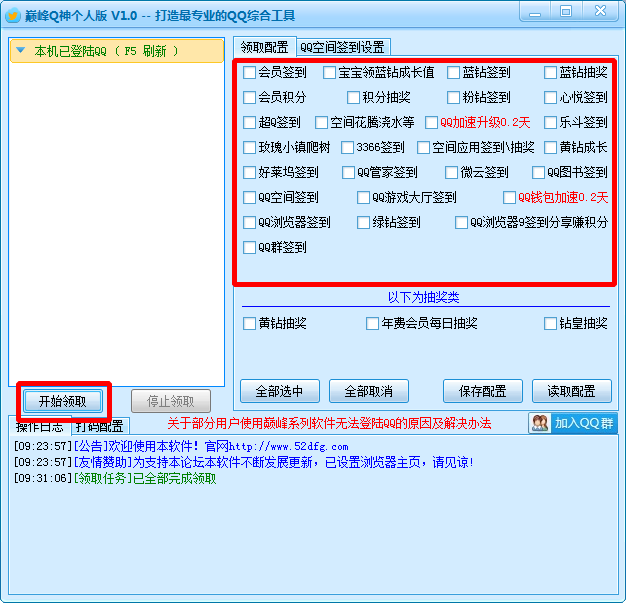Click the 加入QQ群 button
Image resolution: width=626 pixels, height=603 pixels.
(573, 423)
